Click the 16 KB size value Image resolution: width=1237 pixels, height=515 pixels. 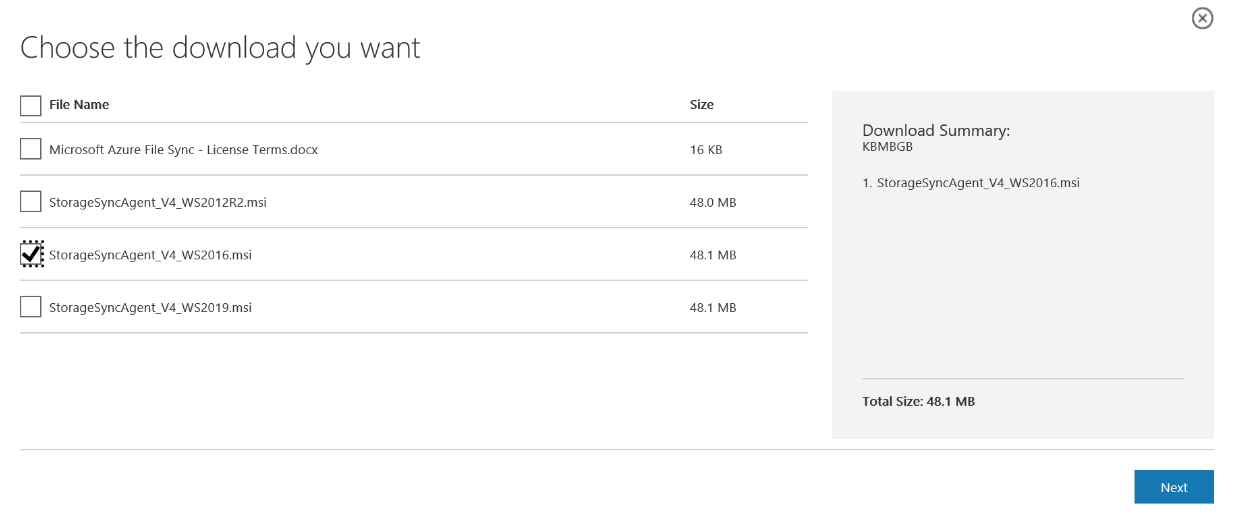click(x=706, y=150)
